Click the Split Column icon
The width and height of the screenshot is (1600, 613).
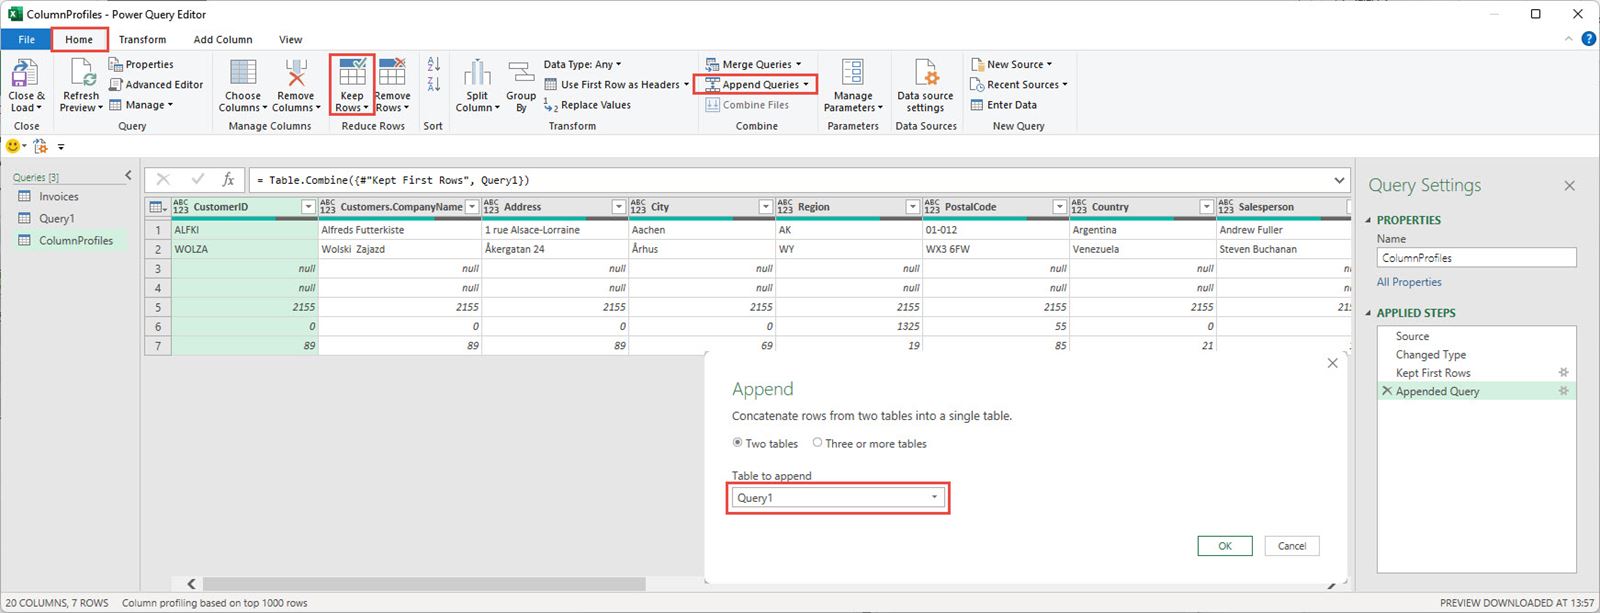click(x=477, y=74)
